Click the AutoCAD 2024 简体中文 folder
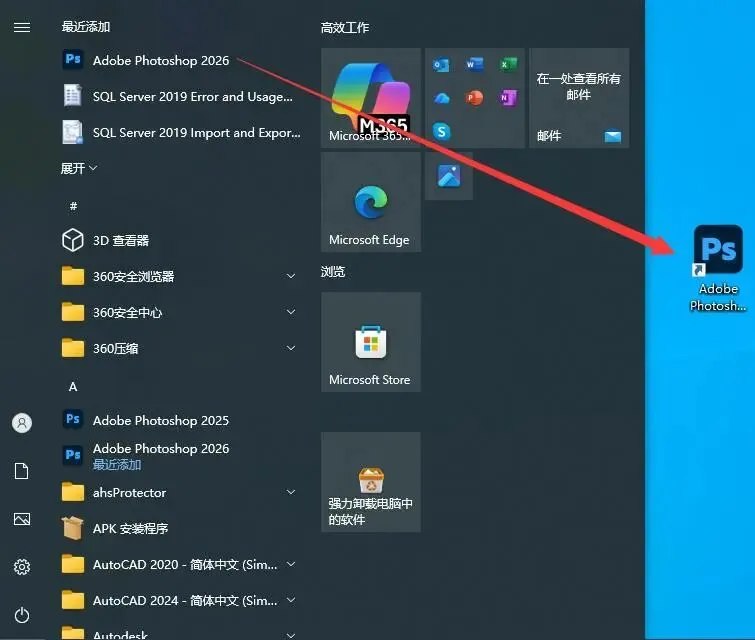The width and height of the screenshot is (755, 640). (170, 601)
